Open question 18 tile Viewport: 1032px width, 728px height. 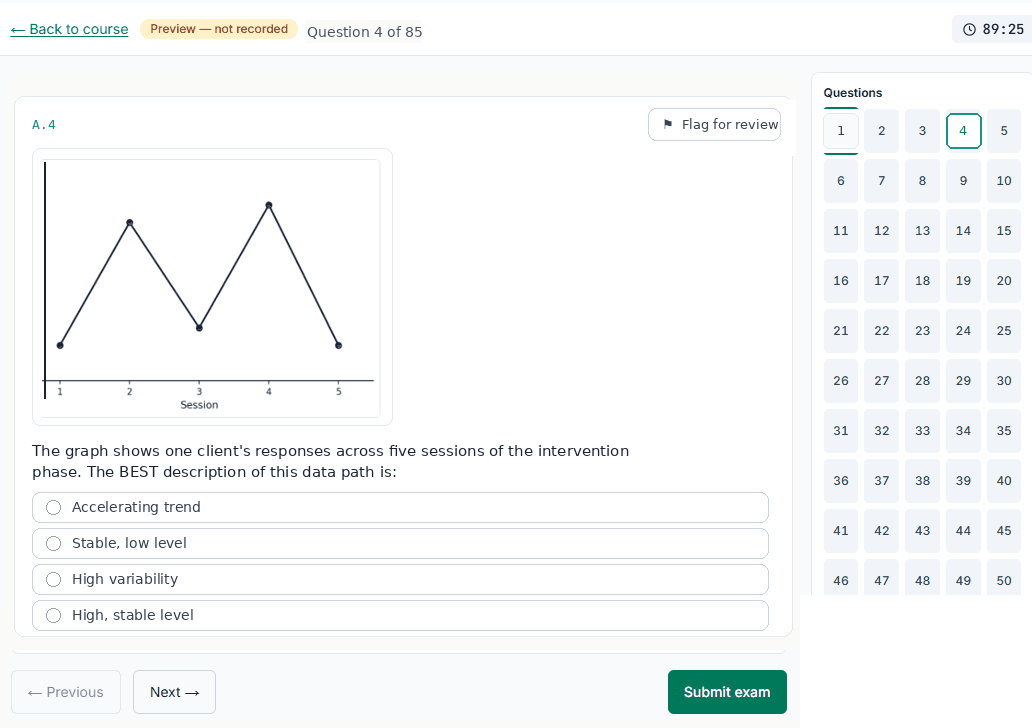click(x=923, y=281)
